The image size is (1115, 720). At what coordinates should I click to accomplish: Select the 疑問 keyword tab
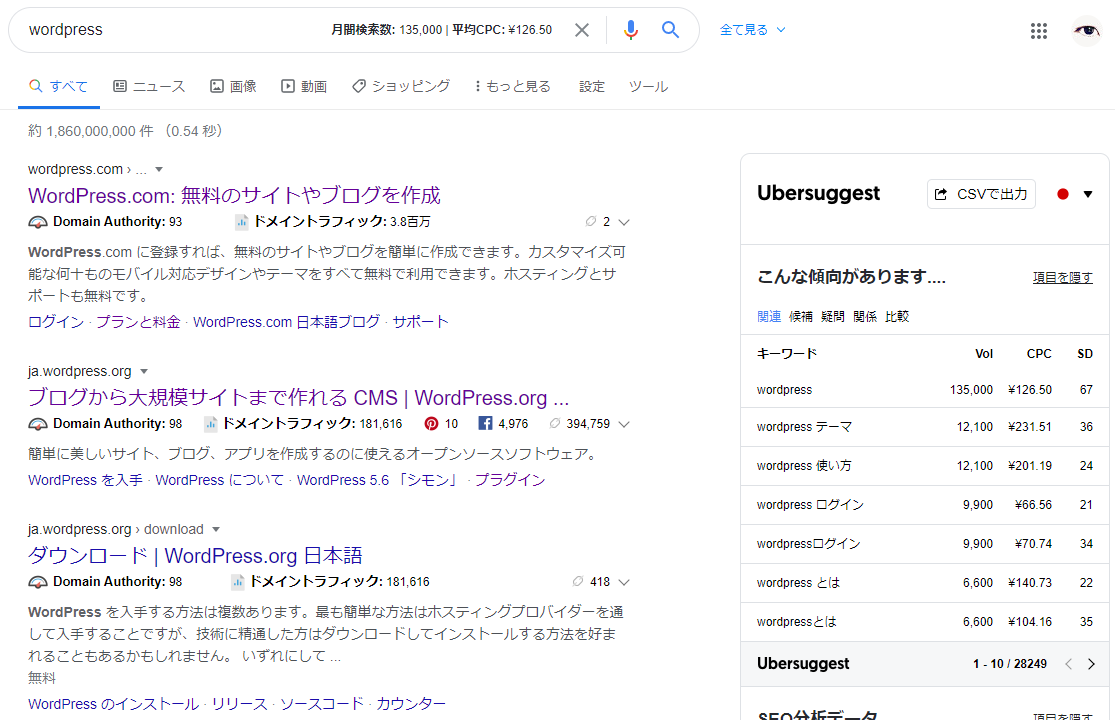click(833, 316)
